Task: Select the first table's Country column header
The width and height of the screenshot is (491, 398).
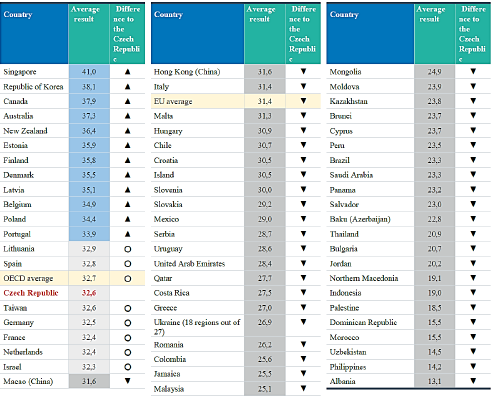Action: (34, 33)
